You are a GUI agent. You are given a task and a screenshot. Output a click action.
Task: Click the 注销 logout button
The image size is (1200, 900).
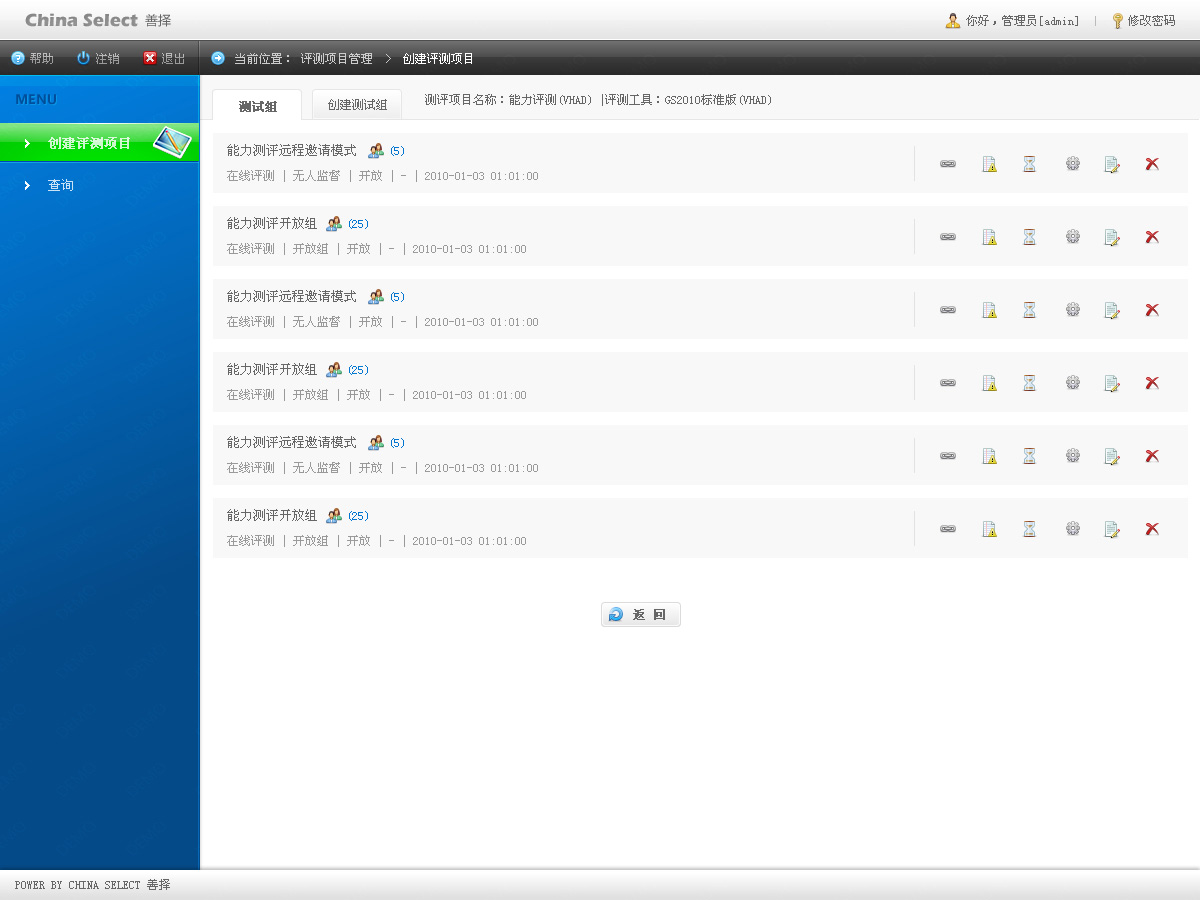[x=98, y=59]
